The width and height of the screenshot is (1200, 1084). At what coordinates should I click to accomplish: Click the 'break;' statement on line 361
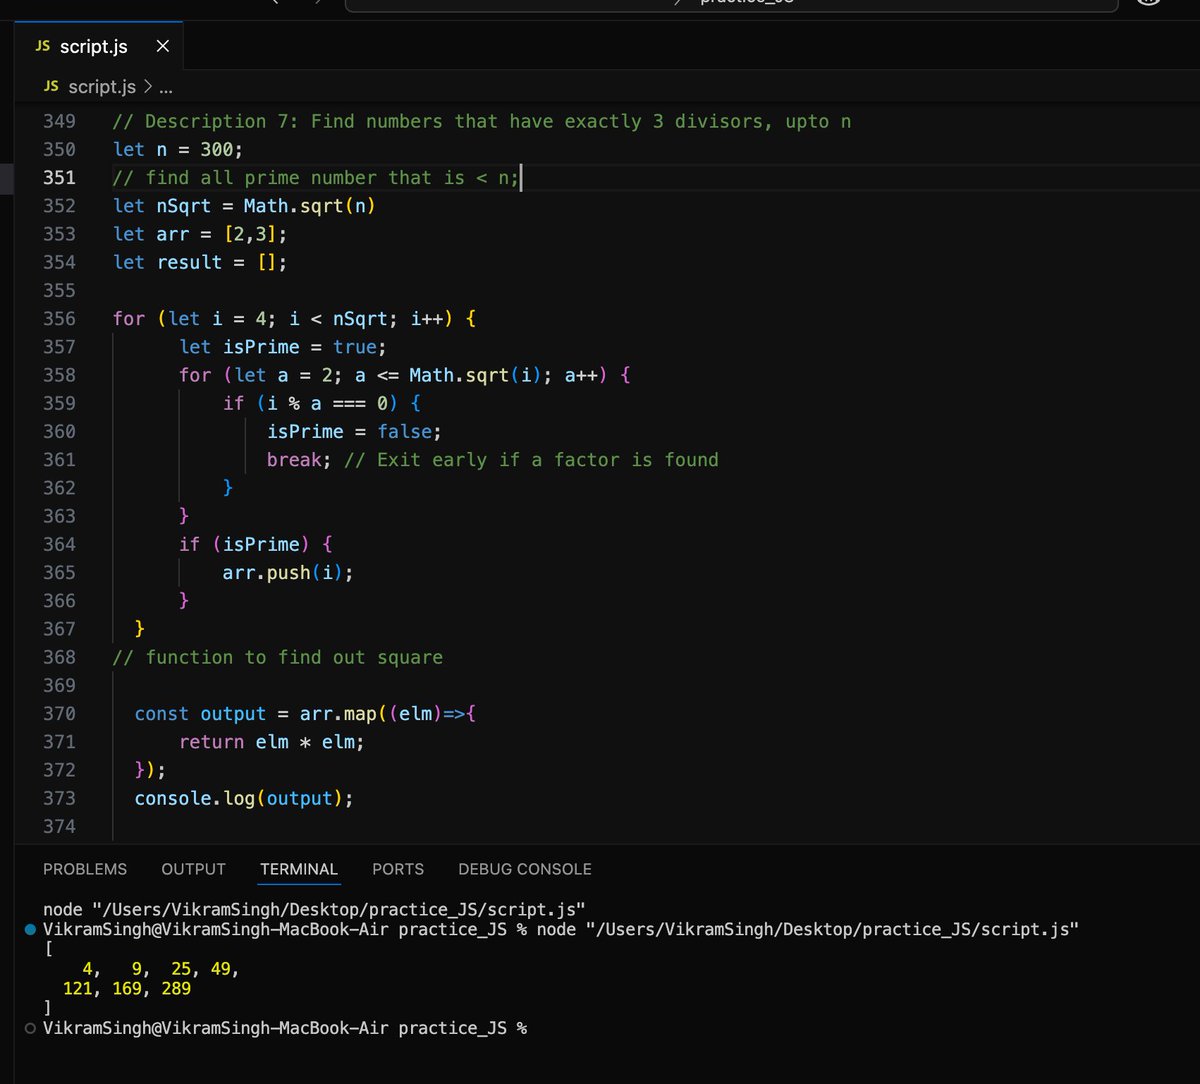[x=299, y=460]
